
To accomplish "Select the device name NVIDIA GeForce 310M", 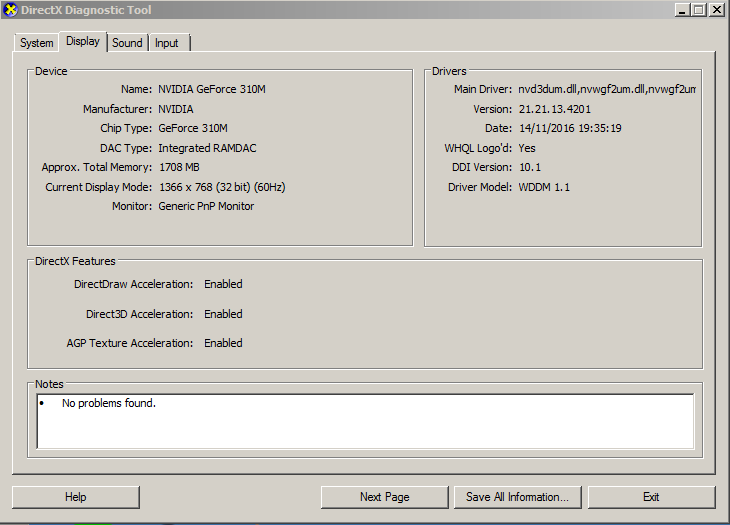I will pyautogui.click(x=212, y=89).
